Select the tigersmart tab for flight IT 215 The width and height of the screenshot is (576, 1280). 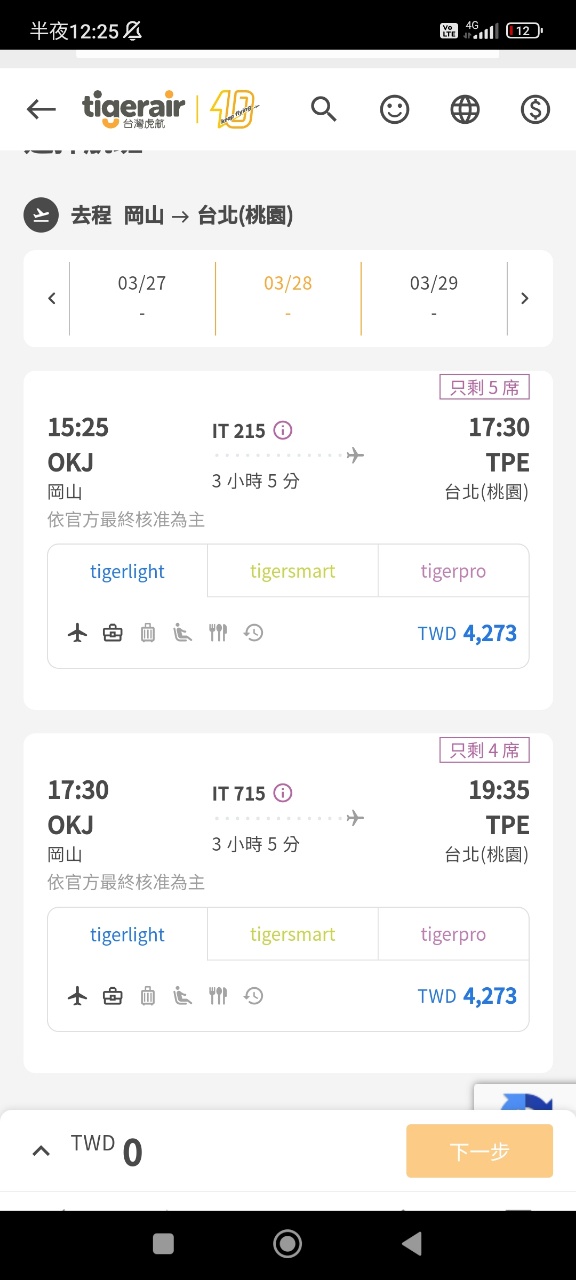pos(293,572)
